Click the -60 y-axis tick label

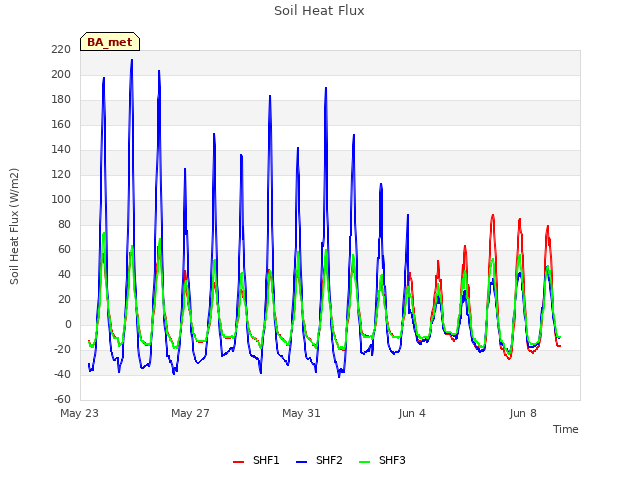(62, 399)
